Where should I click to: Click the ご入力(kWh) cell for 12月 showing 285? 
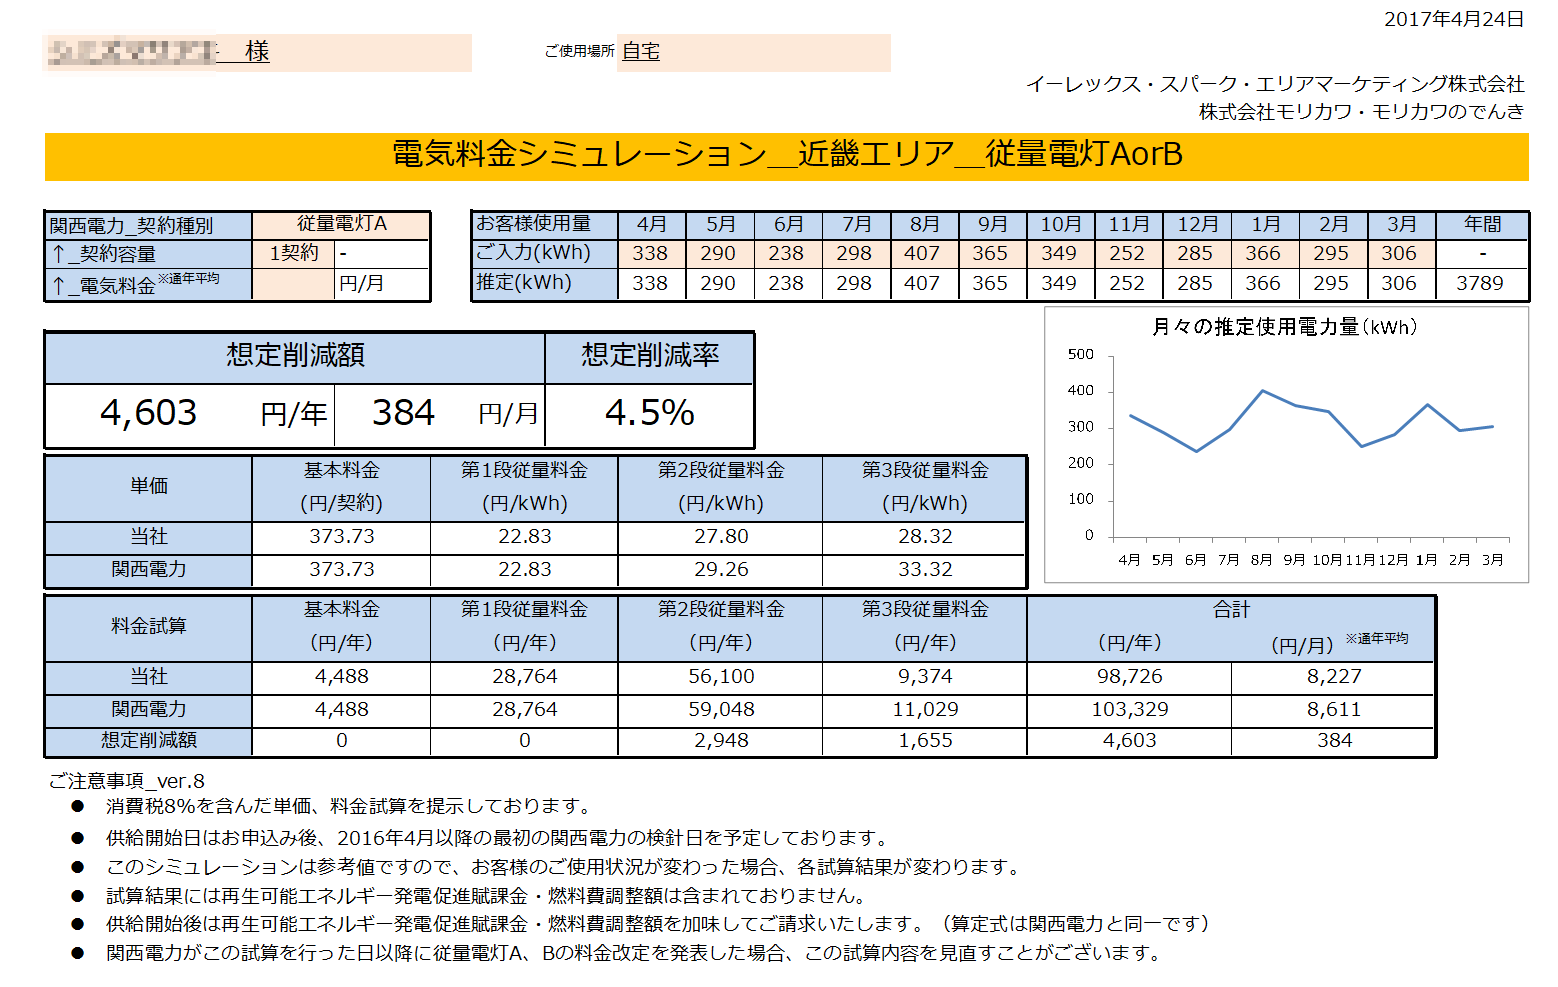1195,254
